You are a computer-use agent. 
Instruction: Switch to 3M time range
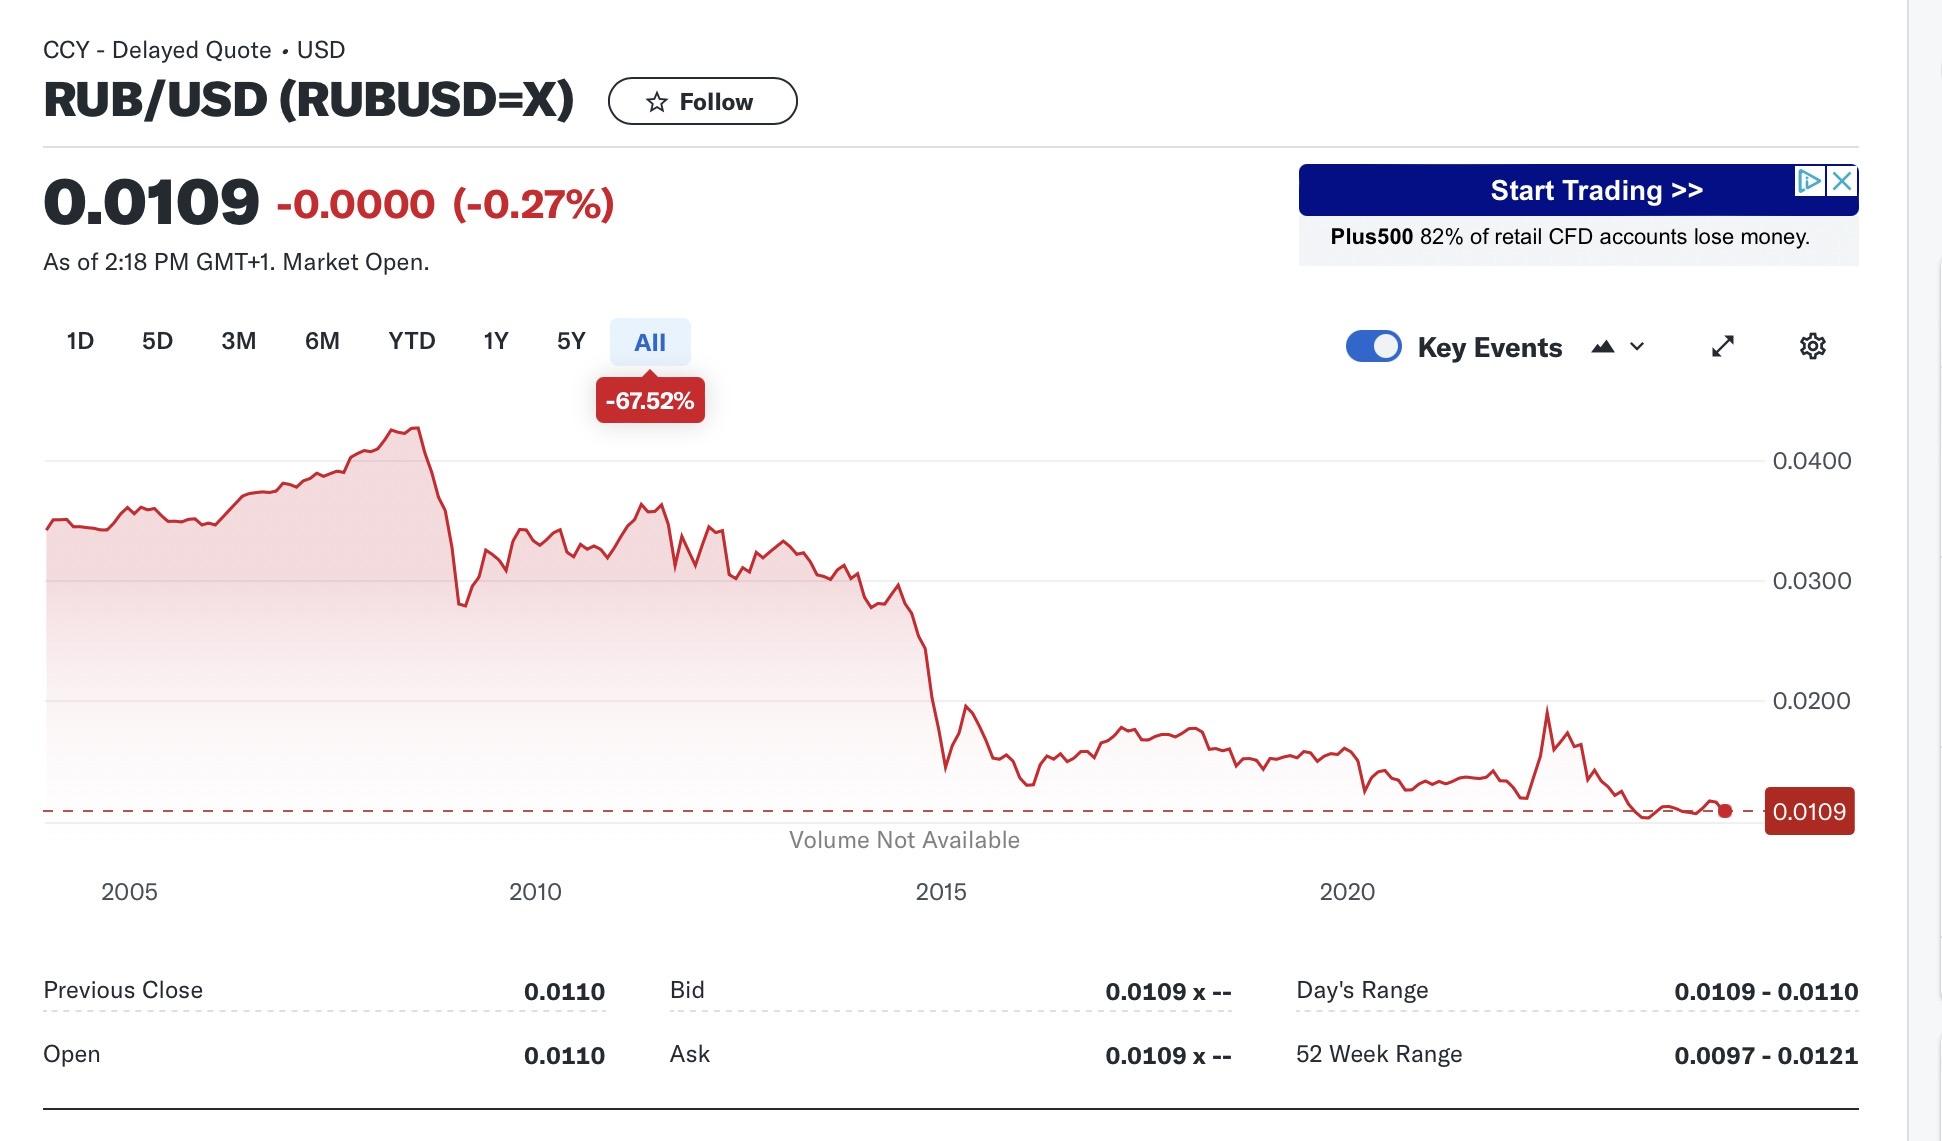click(x=238, y=341)
